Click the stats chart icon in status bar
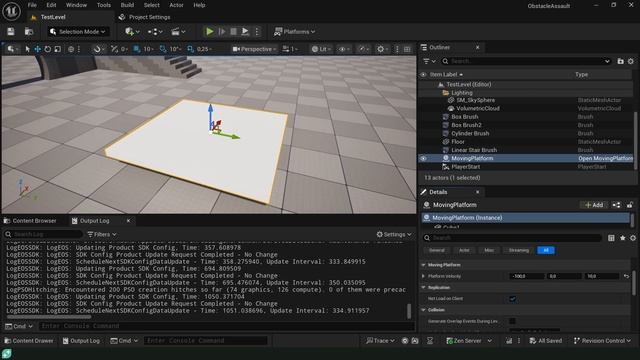The width and height of the screenshot is (640, 360). point(509,340)
